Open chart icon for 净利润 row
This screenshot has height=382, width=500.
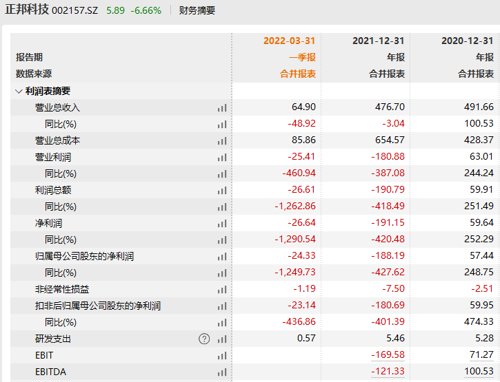(222, 224)
